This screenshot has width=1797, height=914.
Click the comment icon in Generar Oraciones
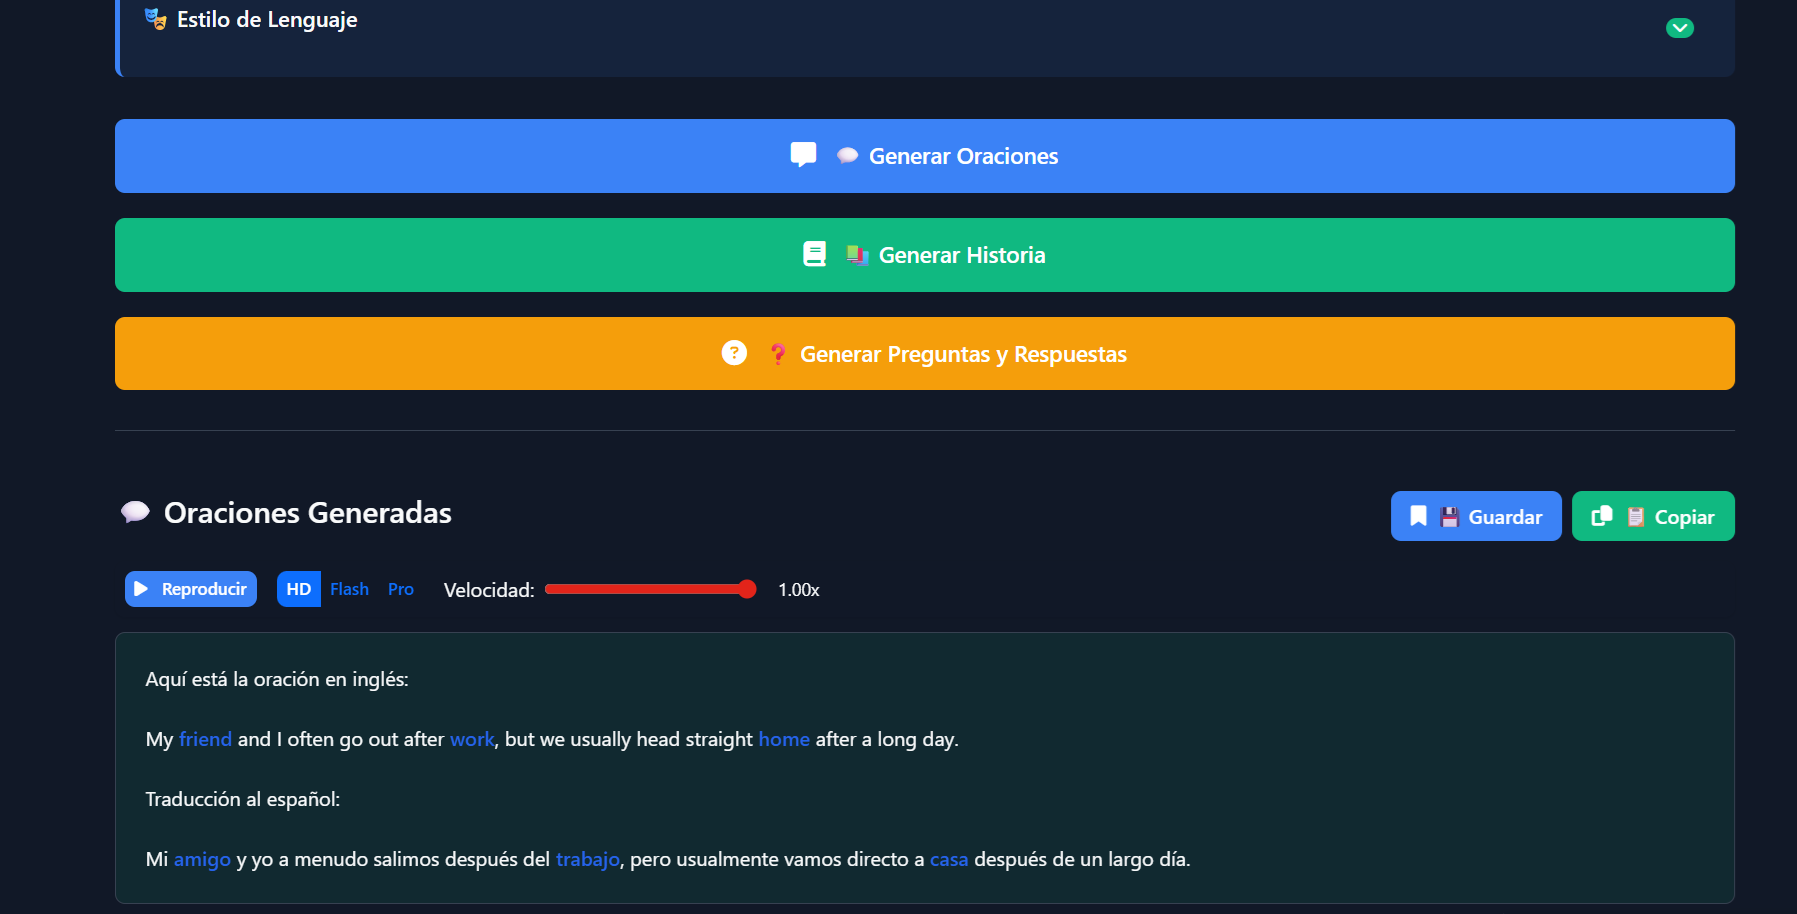tap(803, 155)
